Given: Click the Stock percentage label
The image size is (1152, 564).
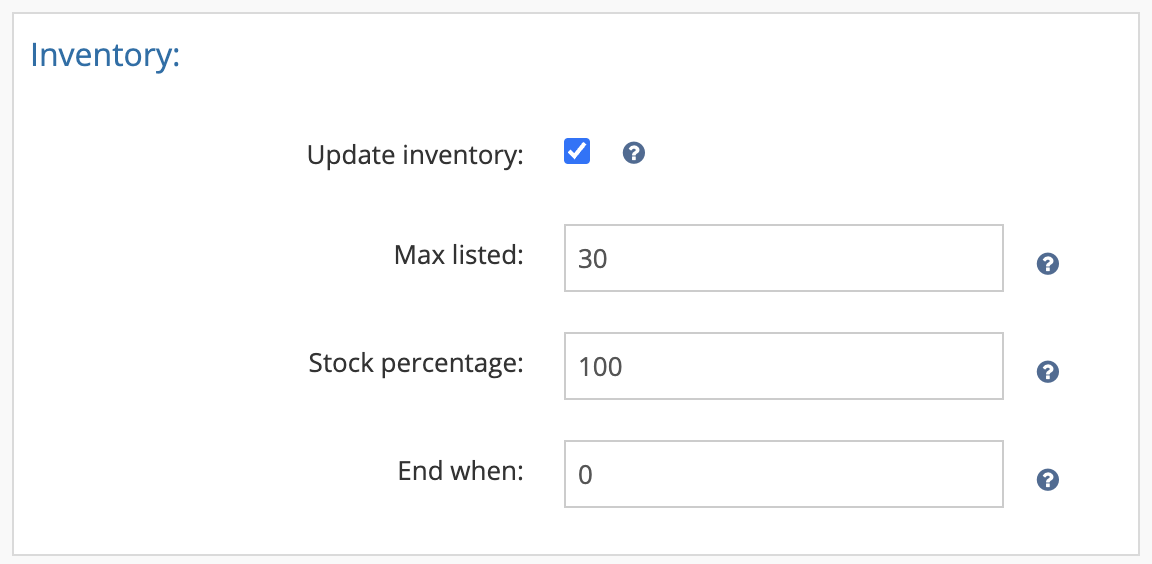Looking at the screenshot, I should point(416,364).
